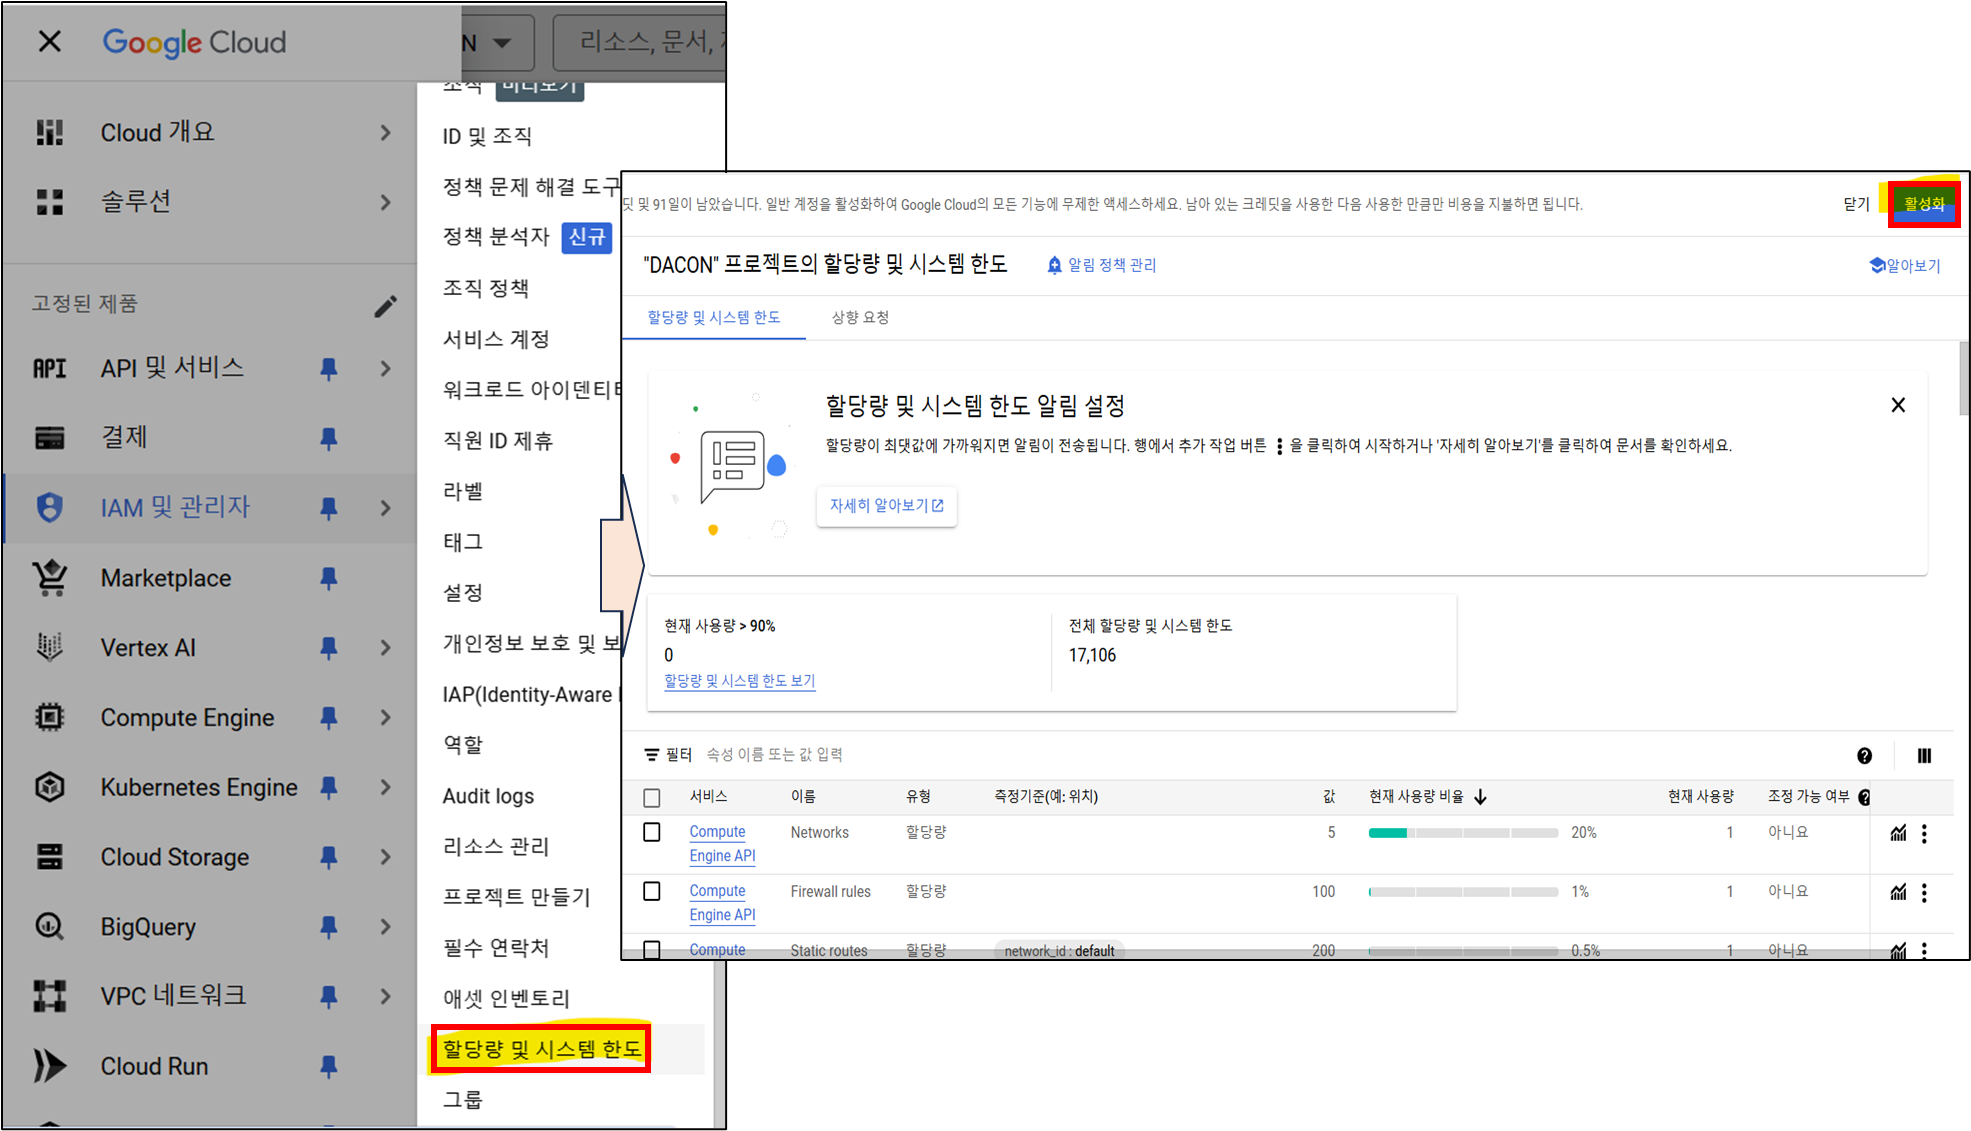Dismiss the 할당량 알림 설정 banner X

click(x=1897, y=405)
